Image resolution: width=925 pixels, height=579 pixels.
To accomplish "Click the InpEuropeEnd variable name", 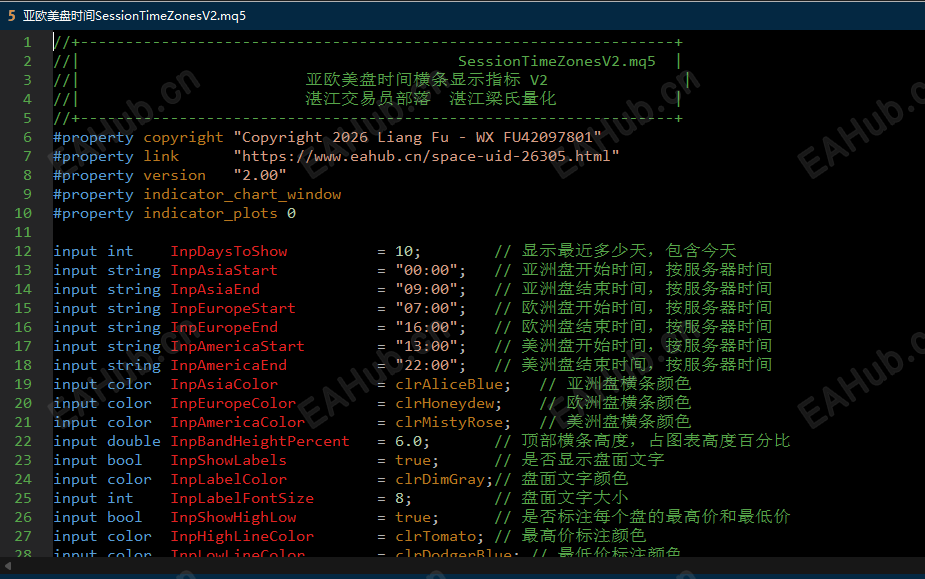I will click(224, 327).
